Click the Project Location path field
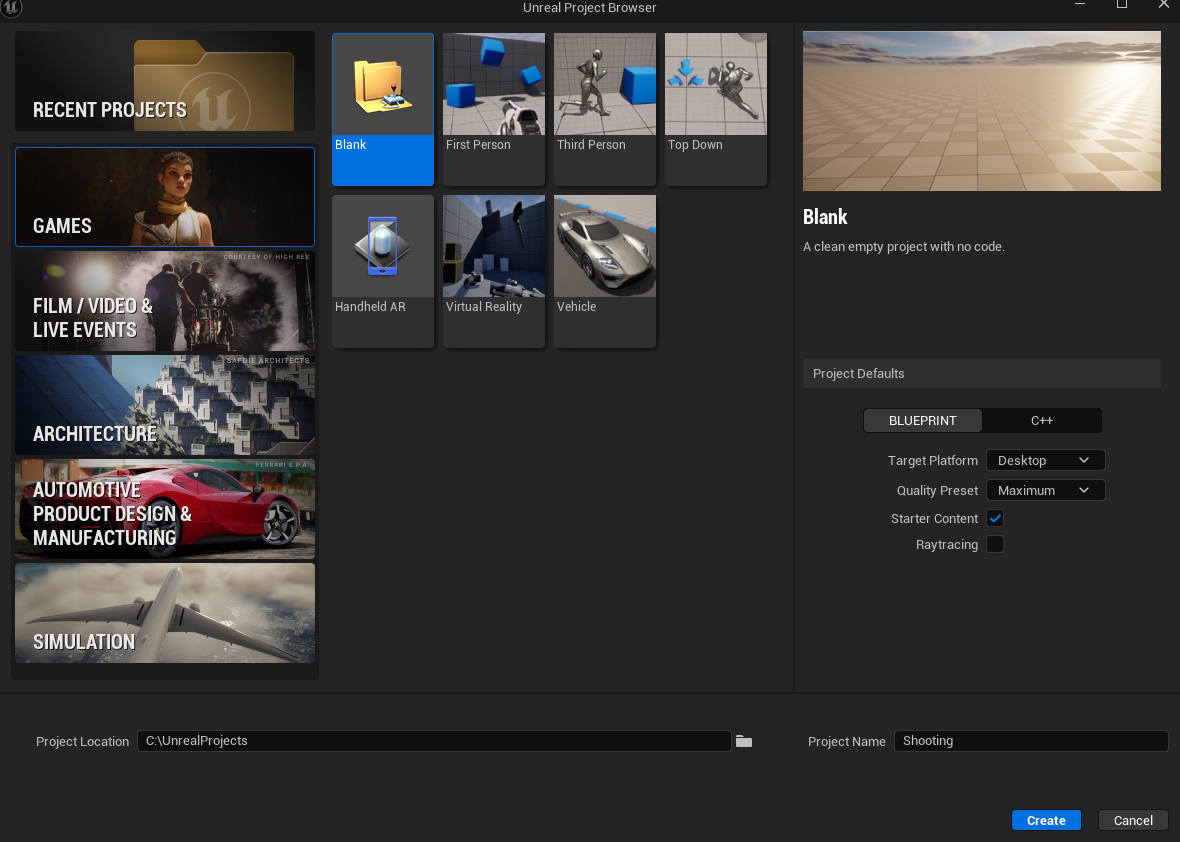Image resolution: width=1180 pixels, height=842 pixels. 434,741
